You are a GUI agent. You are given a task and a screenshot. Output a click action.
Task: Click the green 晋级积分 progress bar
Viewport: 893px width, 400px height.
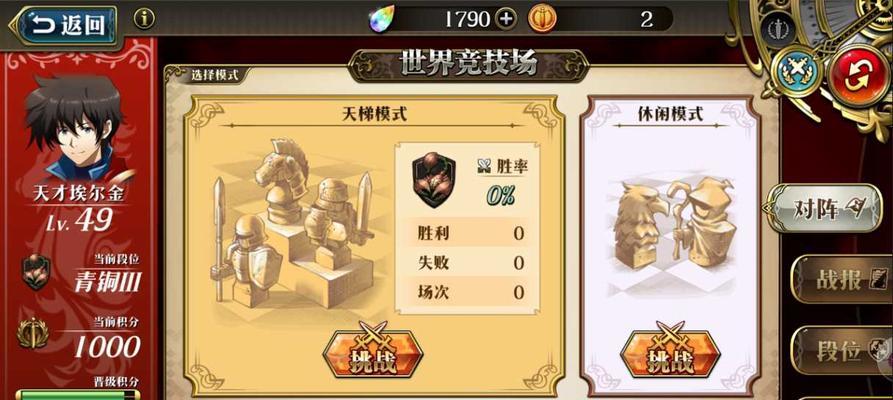78,394
